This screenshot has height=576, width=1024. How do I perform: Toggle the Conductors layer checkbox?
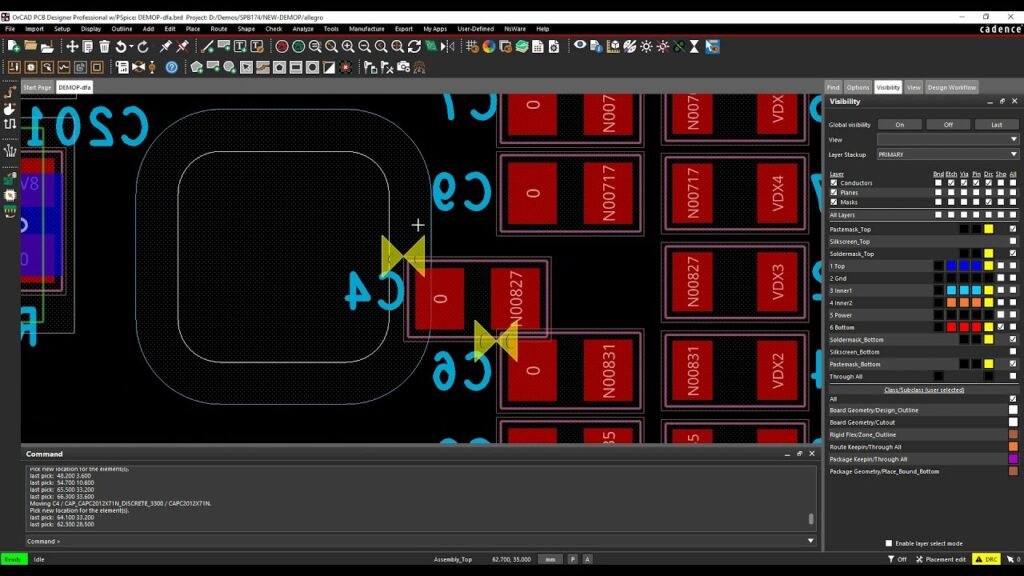point(834,183)
